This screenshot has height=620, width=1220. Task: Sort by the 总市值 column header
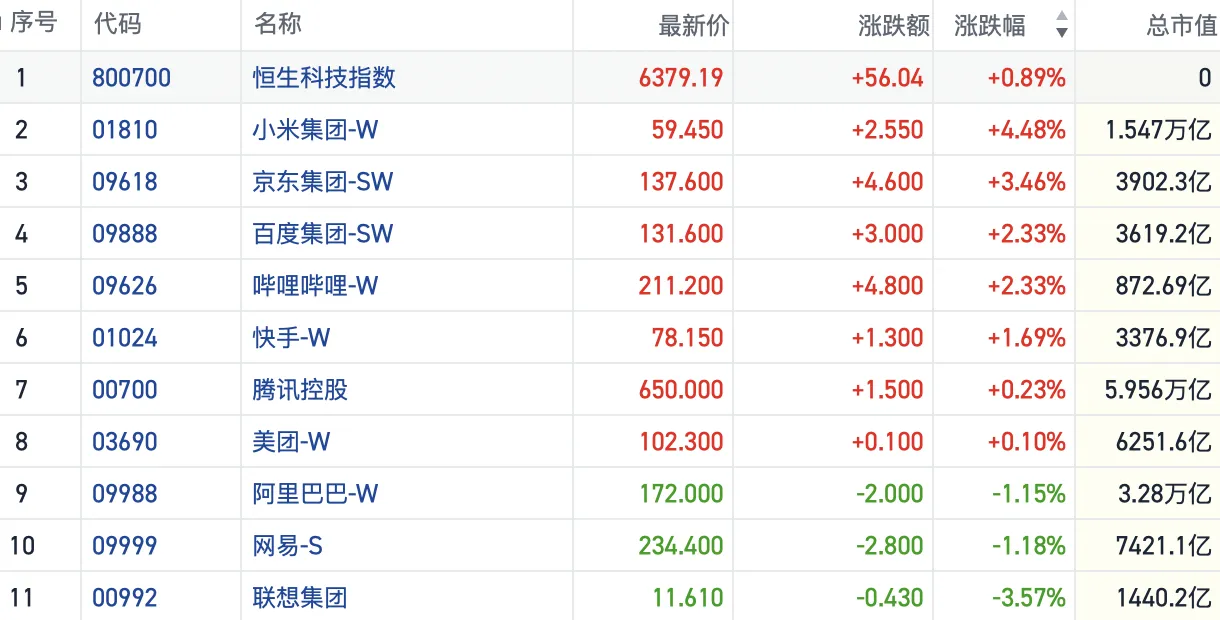(1182, 25)
